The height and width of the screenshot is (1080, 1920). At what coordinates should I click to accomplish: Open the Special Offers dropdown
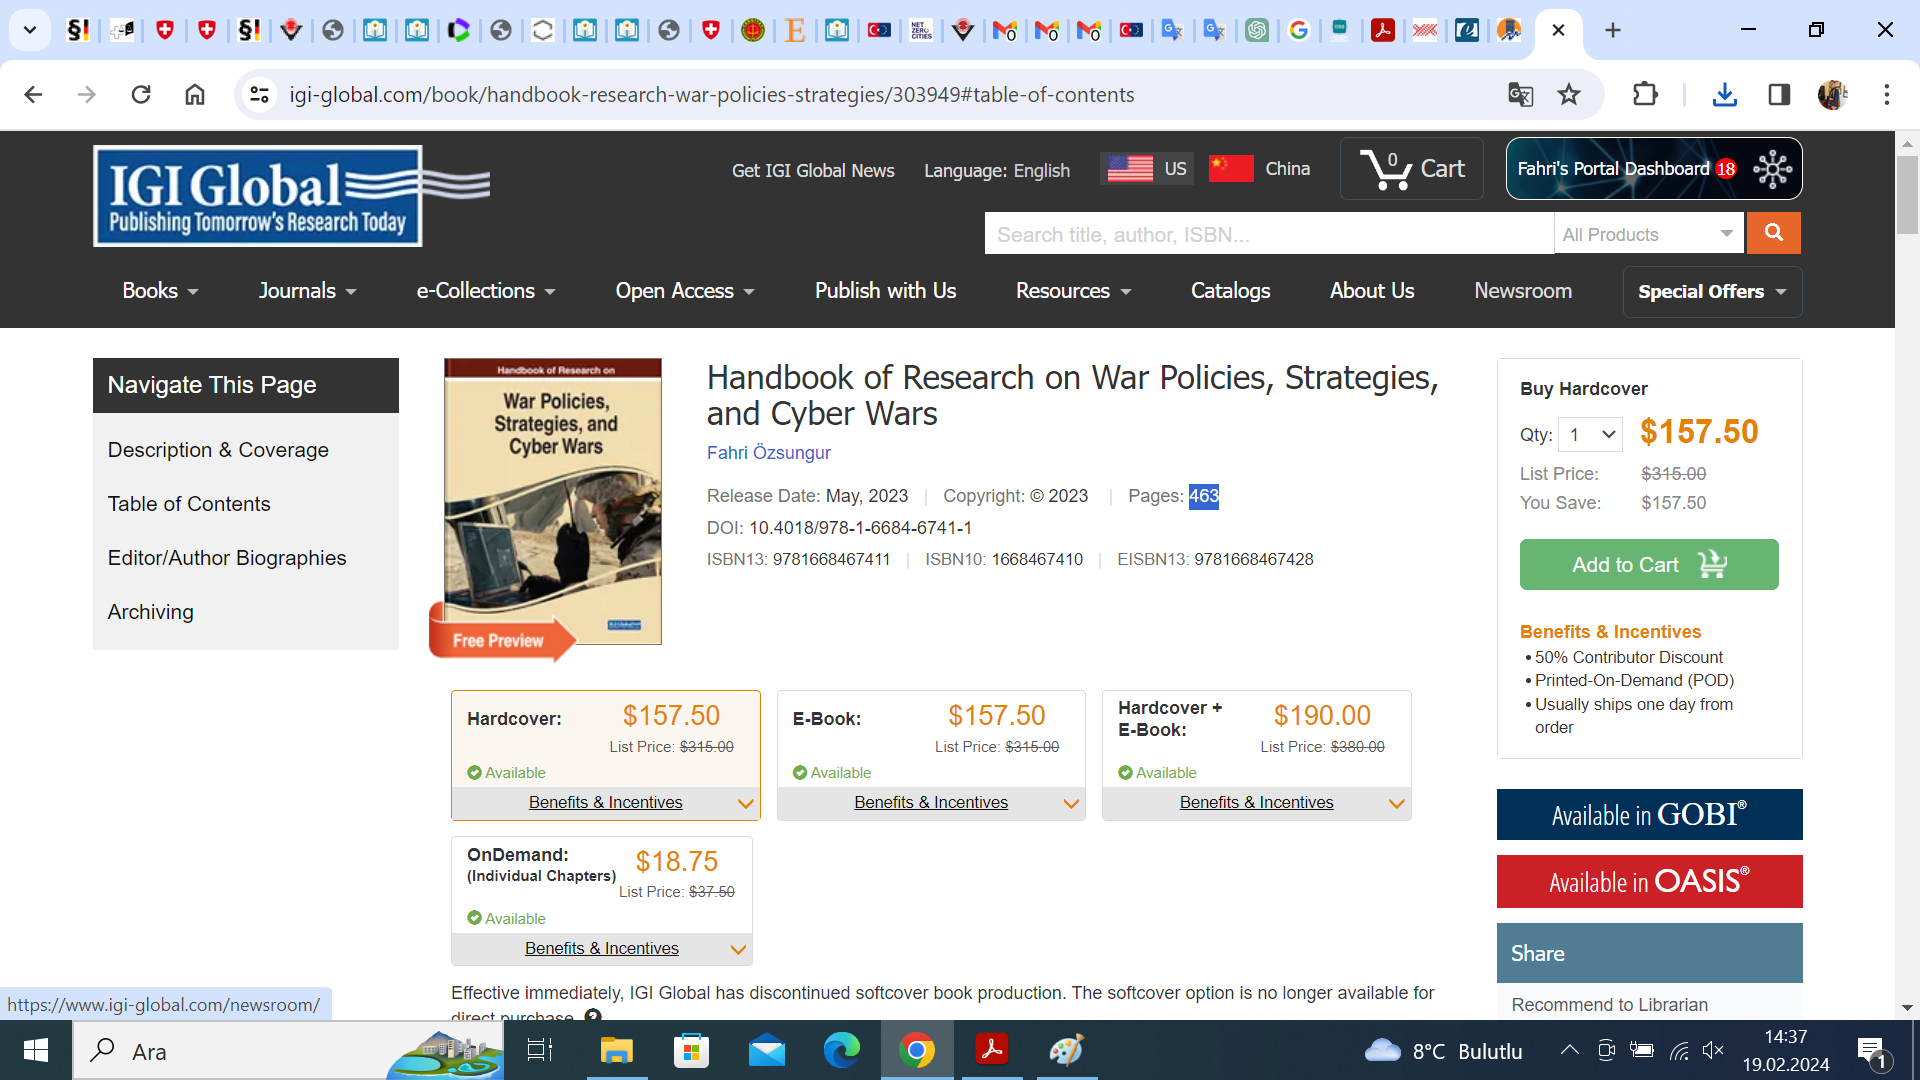click(1712, 292)
